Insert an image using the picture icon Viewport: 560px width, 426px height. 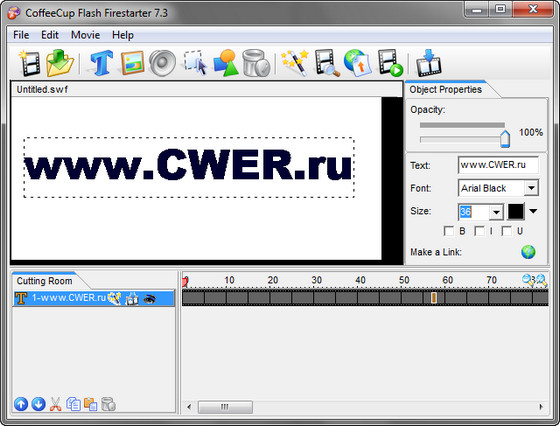pyautogui.click(x=132, y=63)
